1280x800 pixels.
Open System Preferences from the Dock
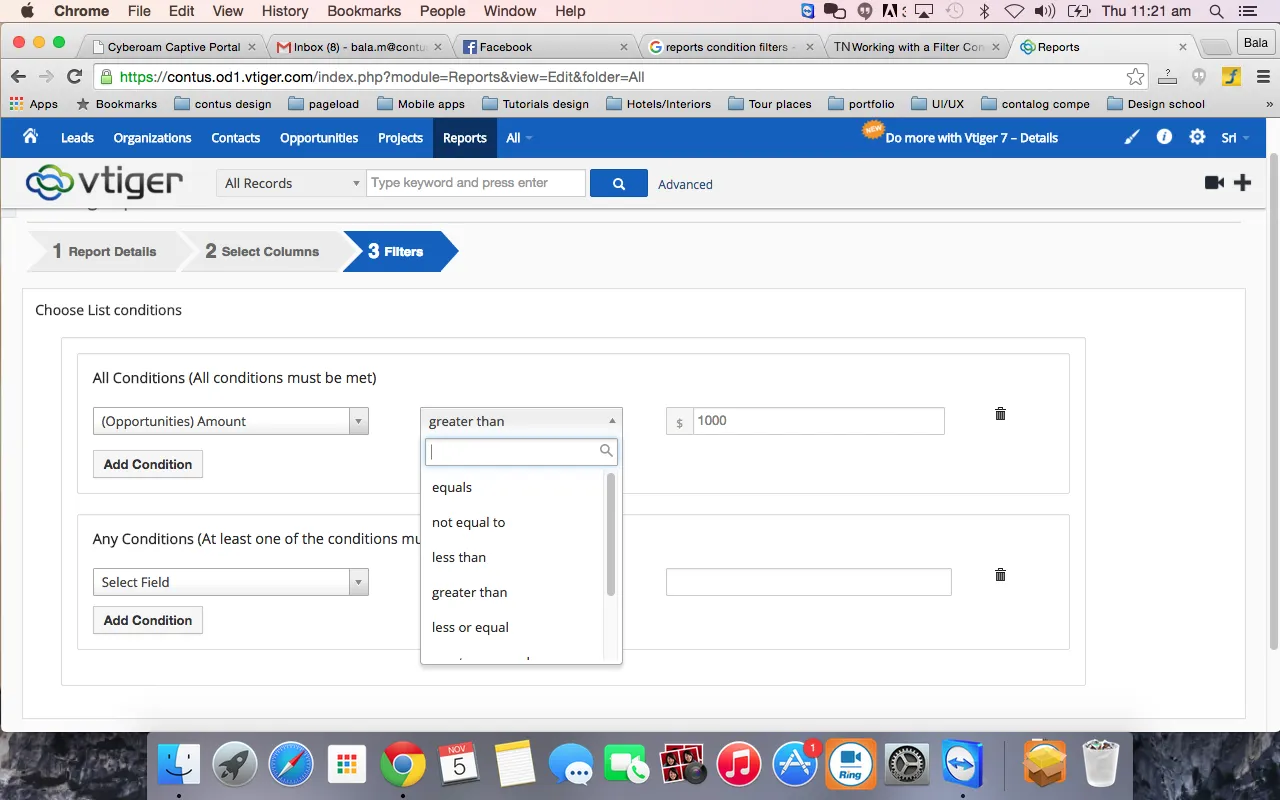point(907,766)
